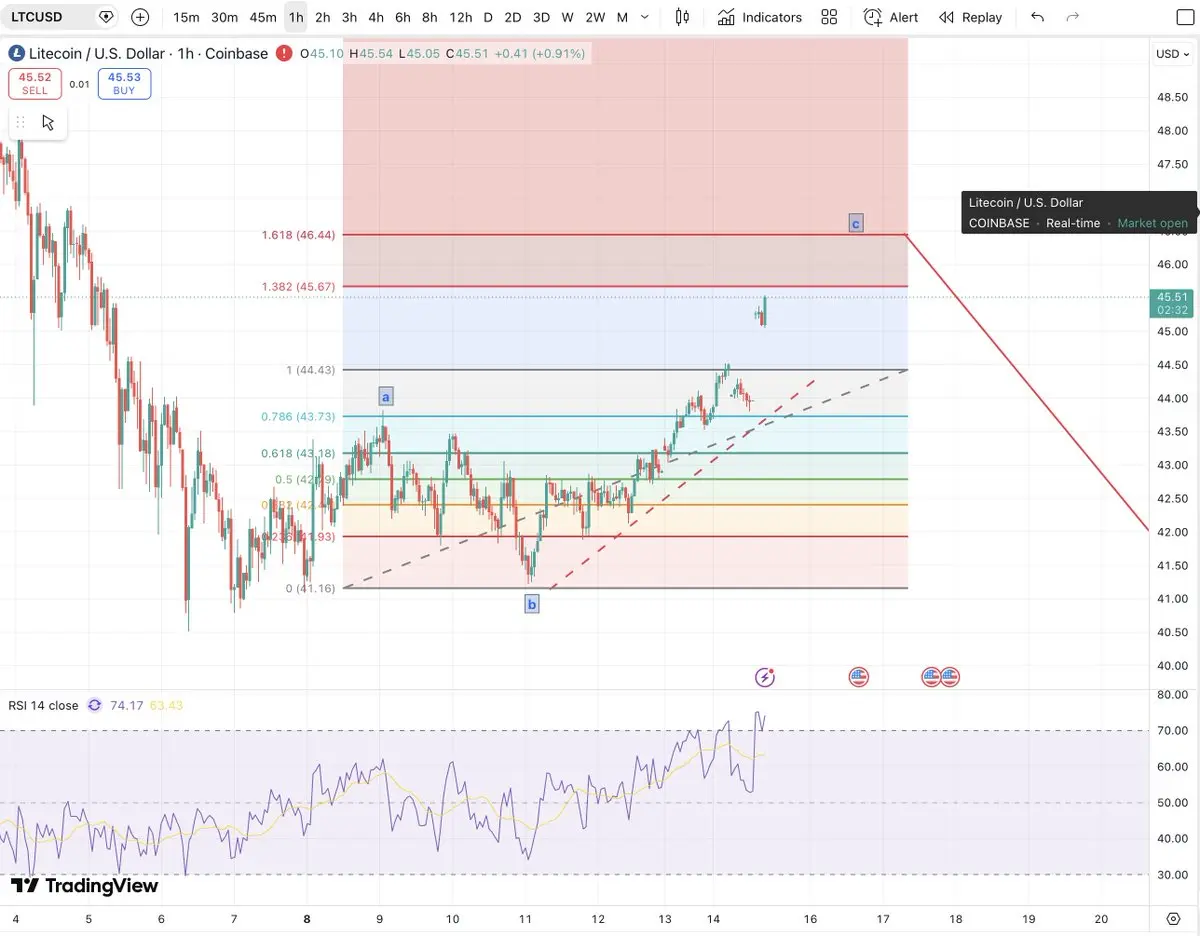Viewport: 1200px width, 936px height.
Task: Click the cursor arrow tool
Action: click(x=48, y=122)
